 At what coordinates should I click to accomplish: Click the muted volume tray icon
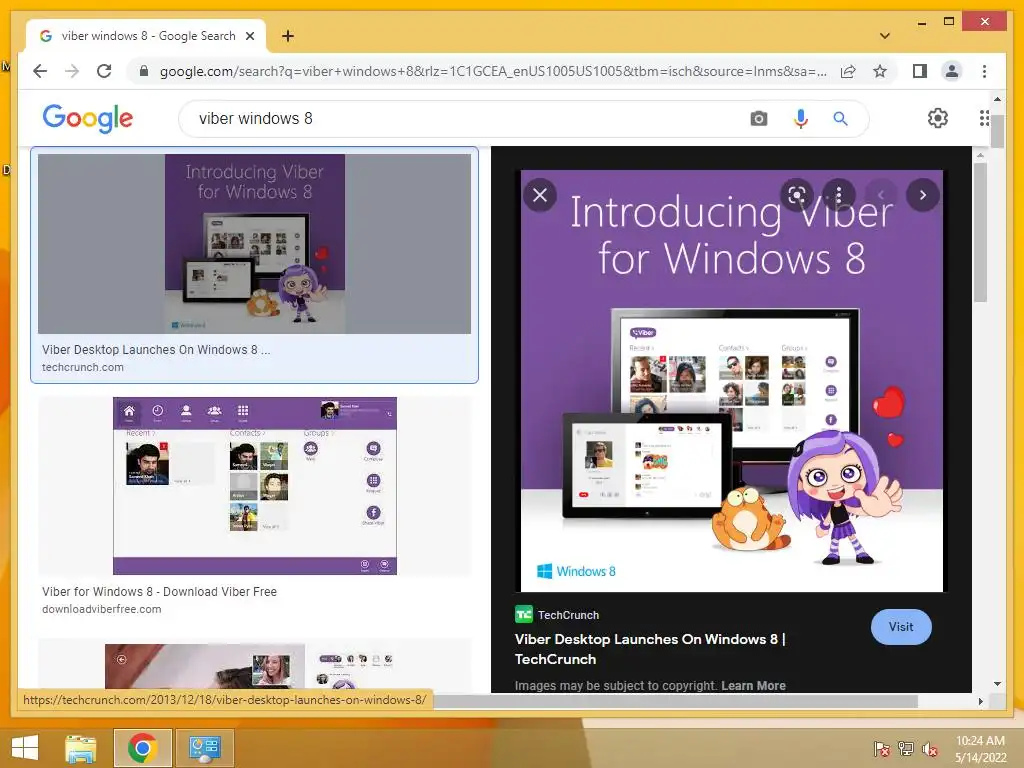[929, 749]
